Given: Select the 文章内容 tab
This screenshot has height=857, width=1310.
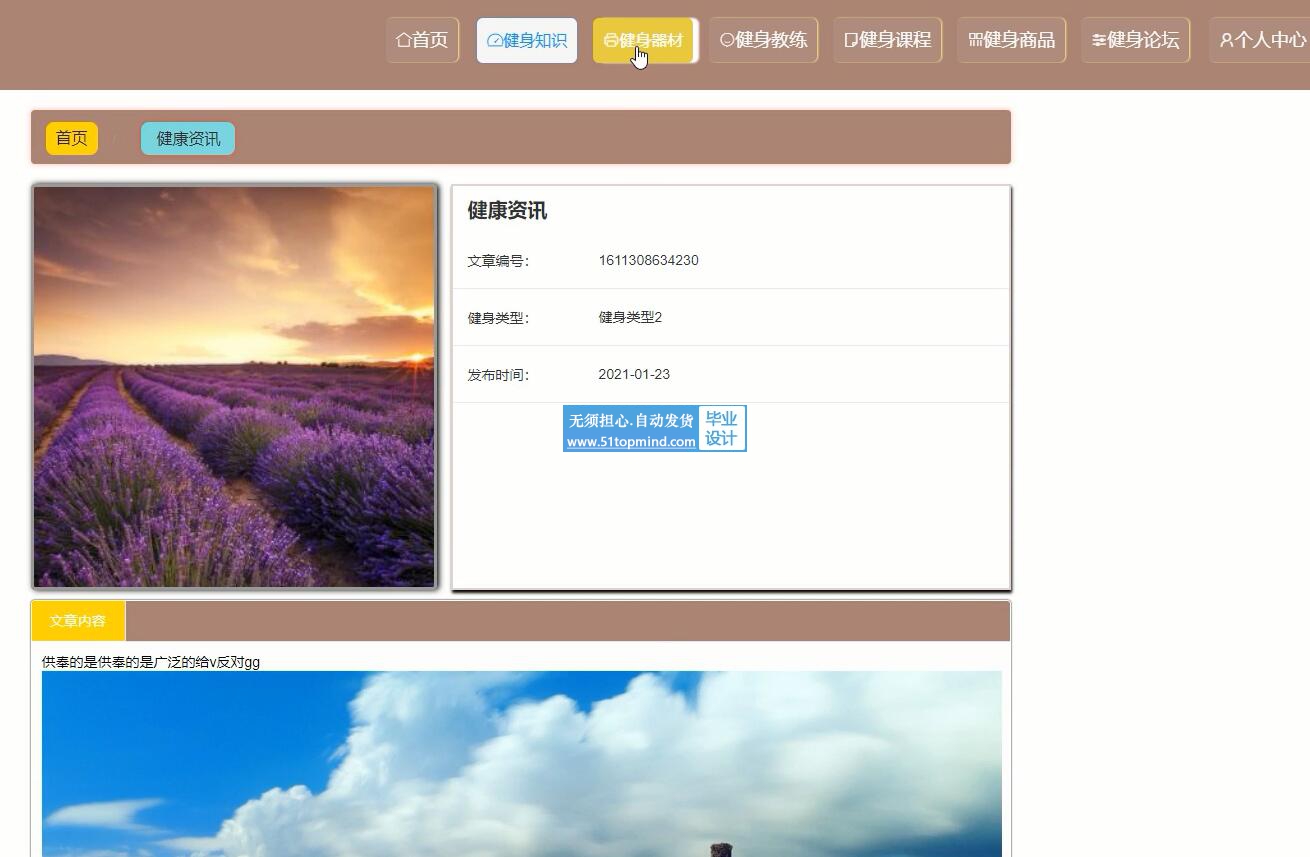Looking at the screenshot, I should click(78, 621).
